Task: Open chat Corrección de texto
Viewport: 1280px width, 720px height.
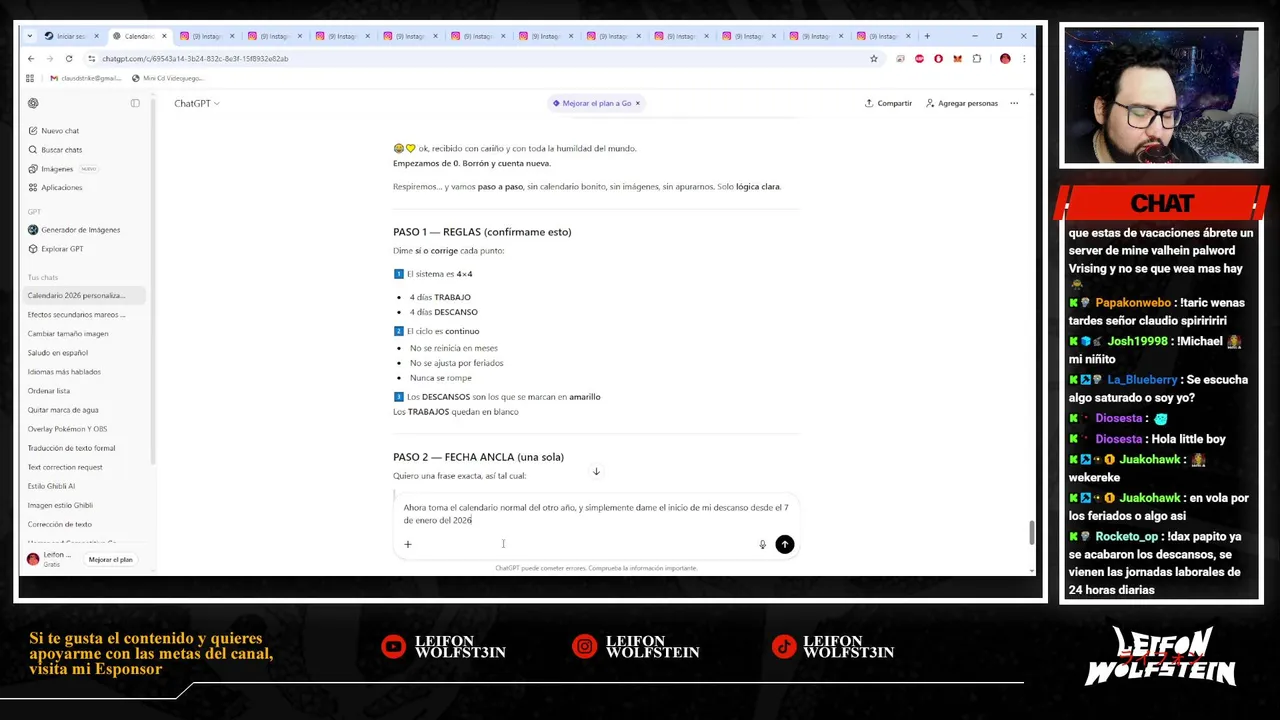Action: click(85, 524)
